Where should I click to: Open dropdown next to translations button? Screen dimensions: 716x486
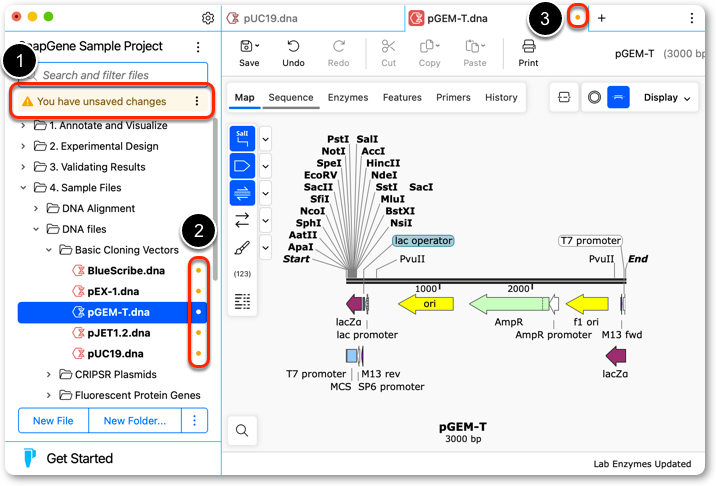pos(265,221)
